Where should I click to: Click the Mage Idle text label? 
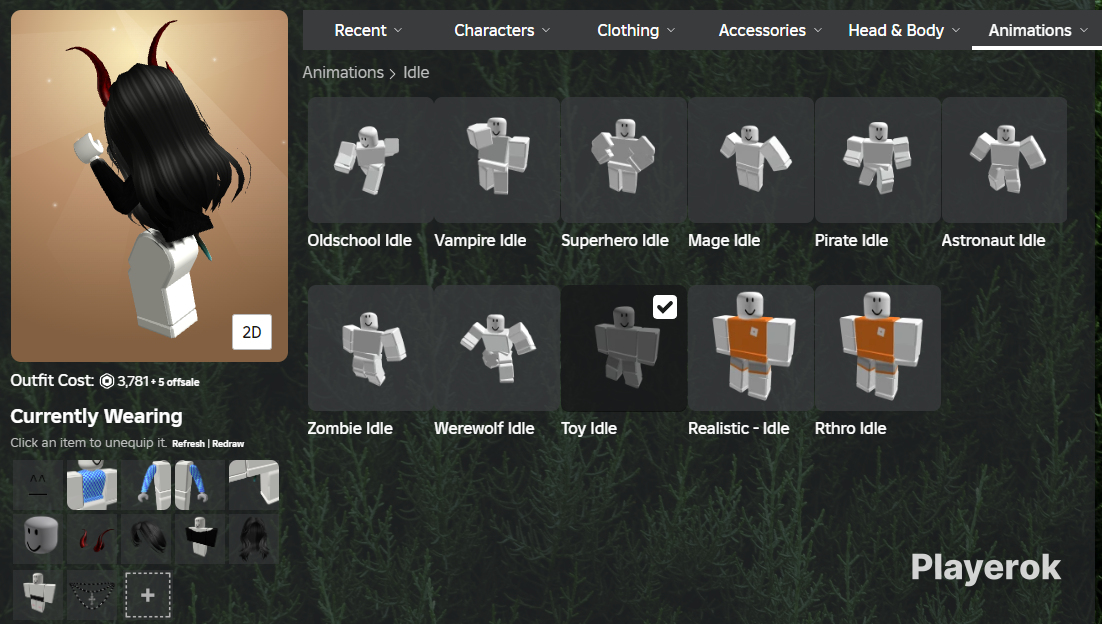coord(724,240)
